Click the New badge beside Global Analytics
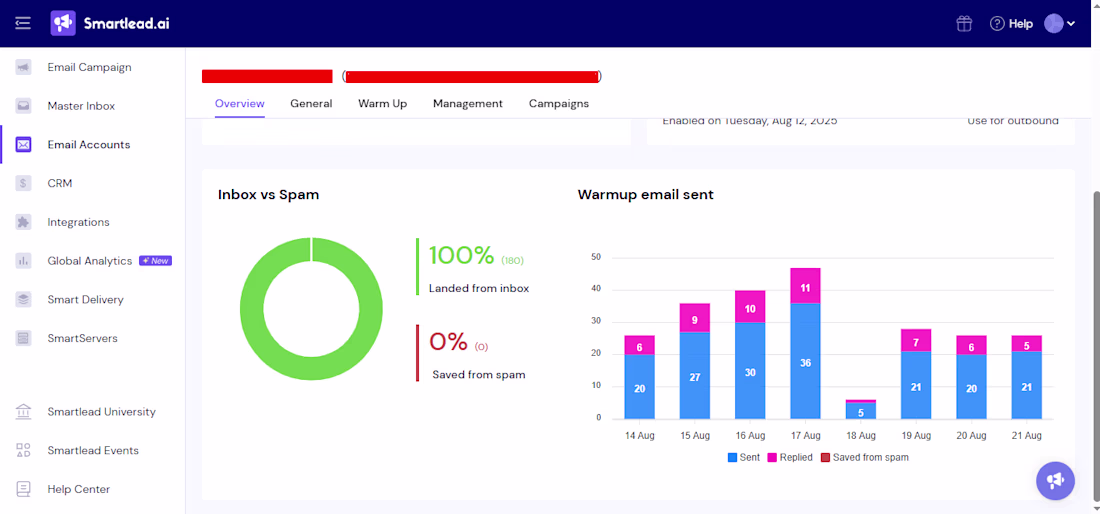The image size is (1100, 514). tap(156, 261)
